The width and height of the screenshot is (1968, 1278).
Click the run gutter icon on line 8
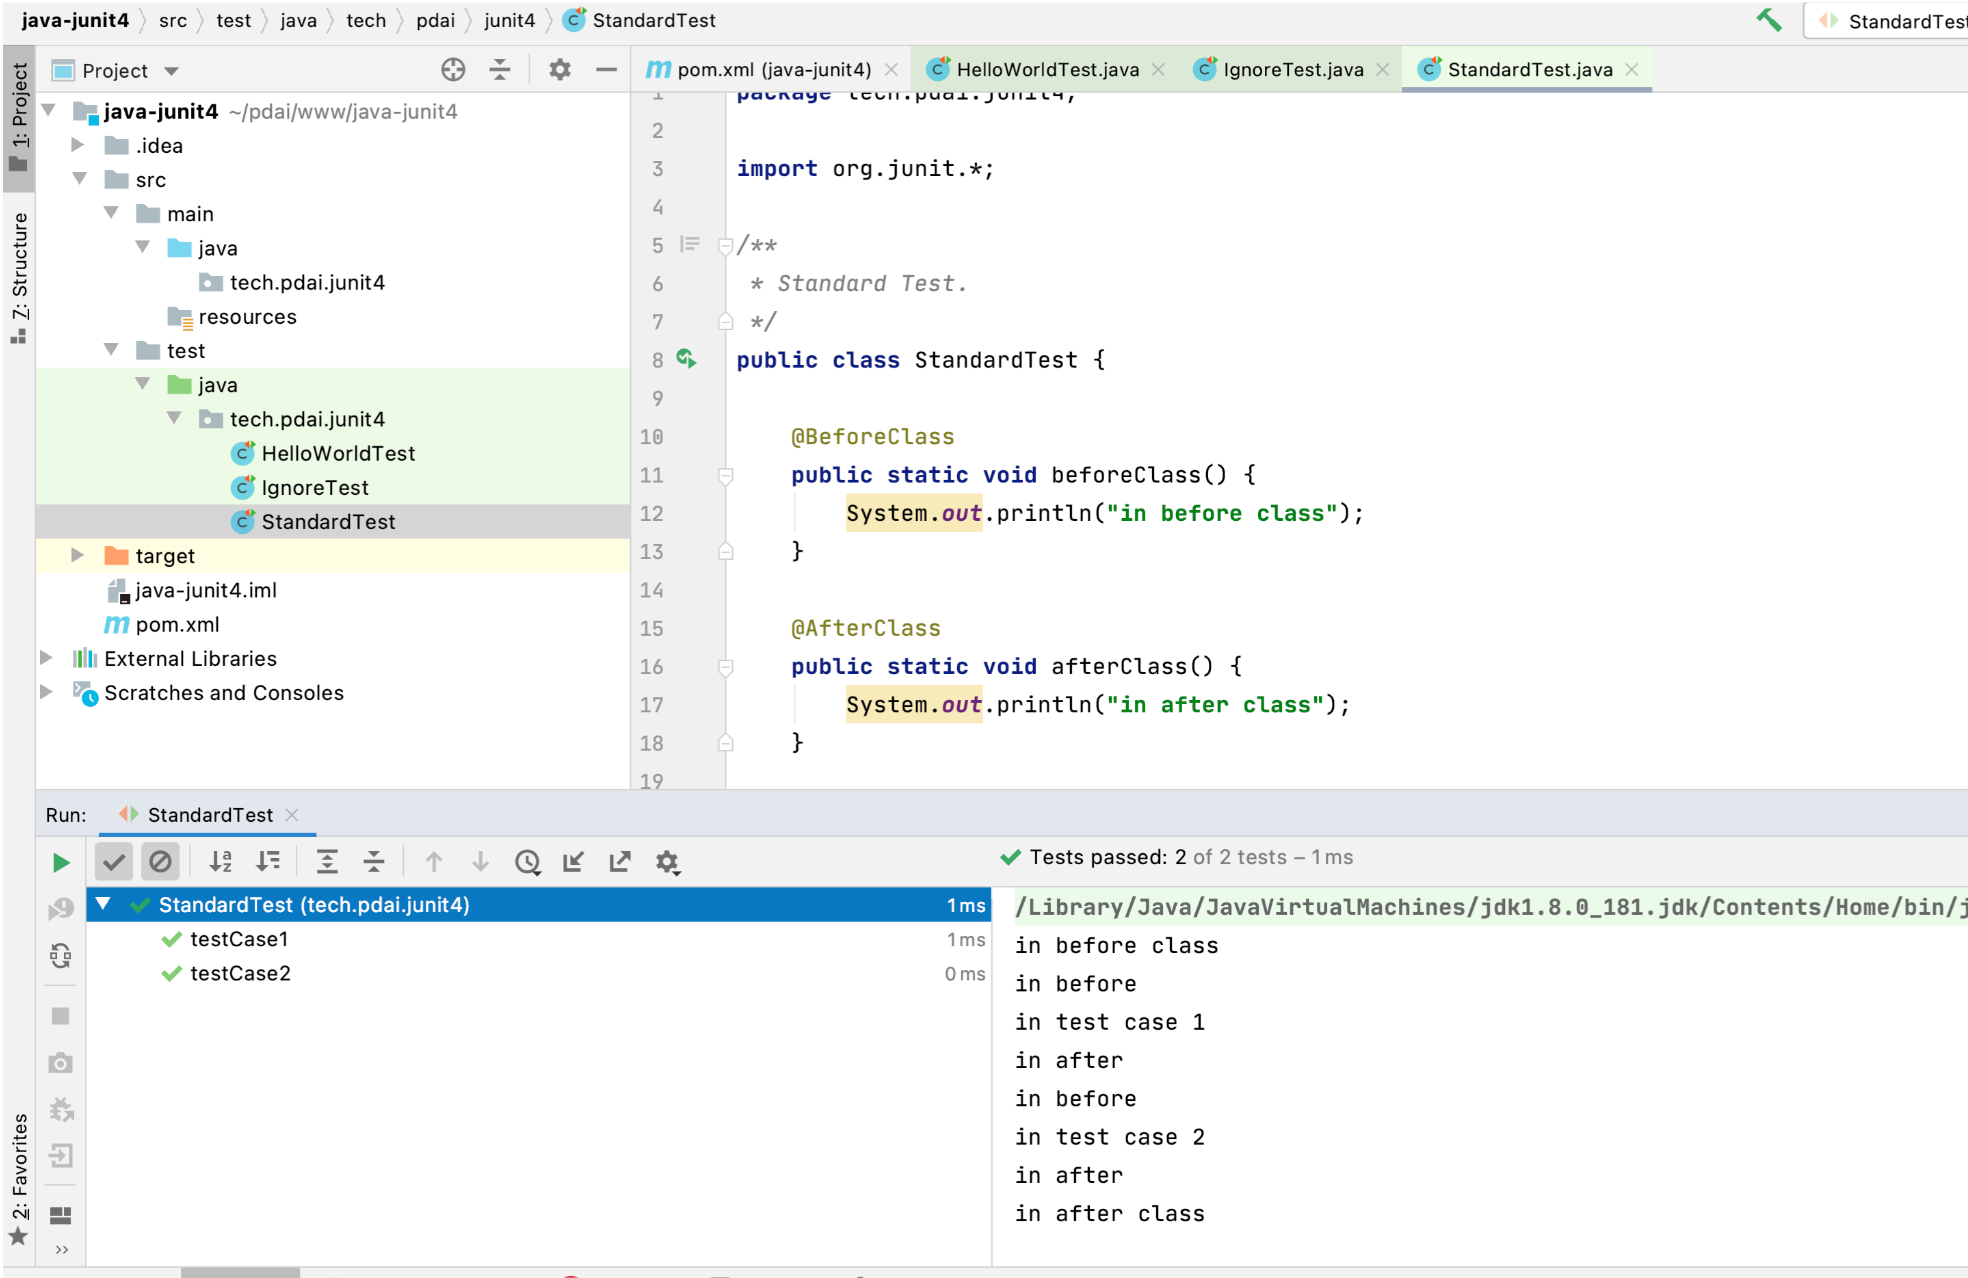(x=686, y=358)
